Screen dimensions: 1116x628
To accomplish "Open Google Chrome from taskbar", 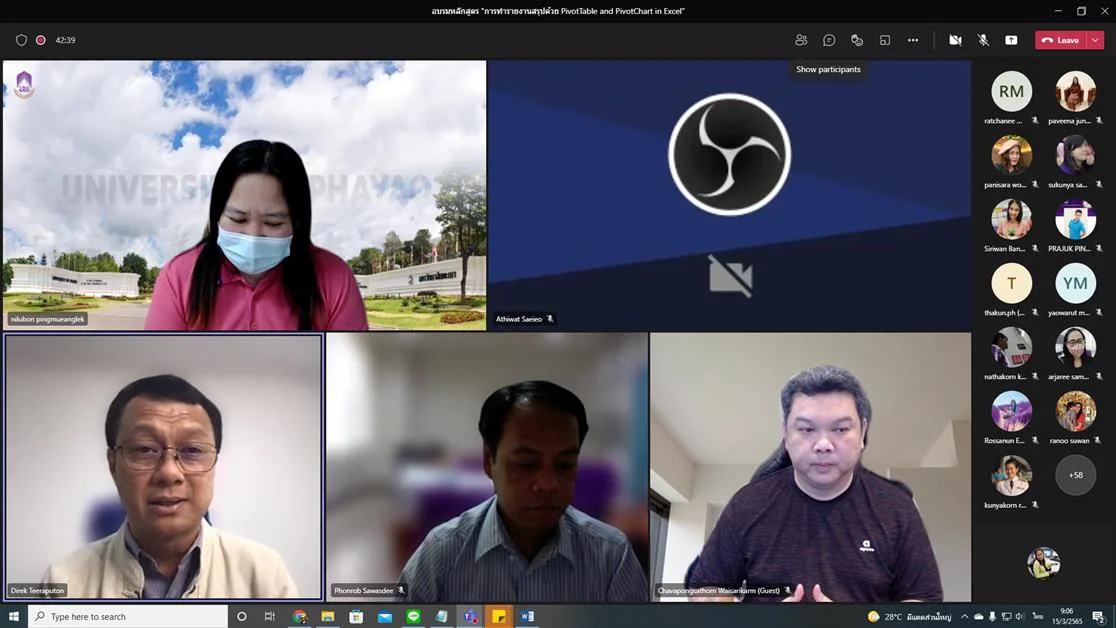I will (x=300, y=617).
